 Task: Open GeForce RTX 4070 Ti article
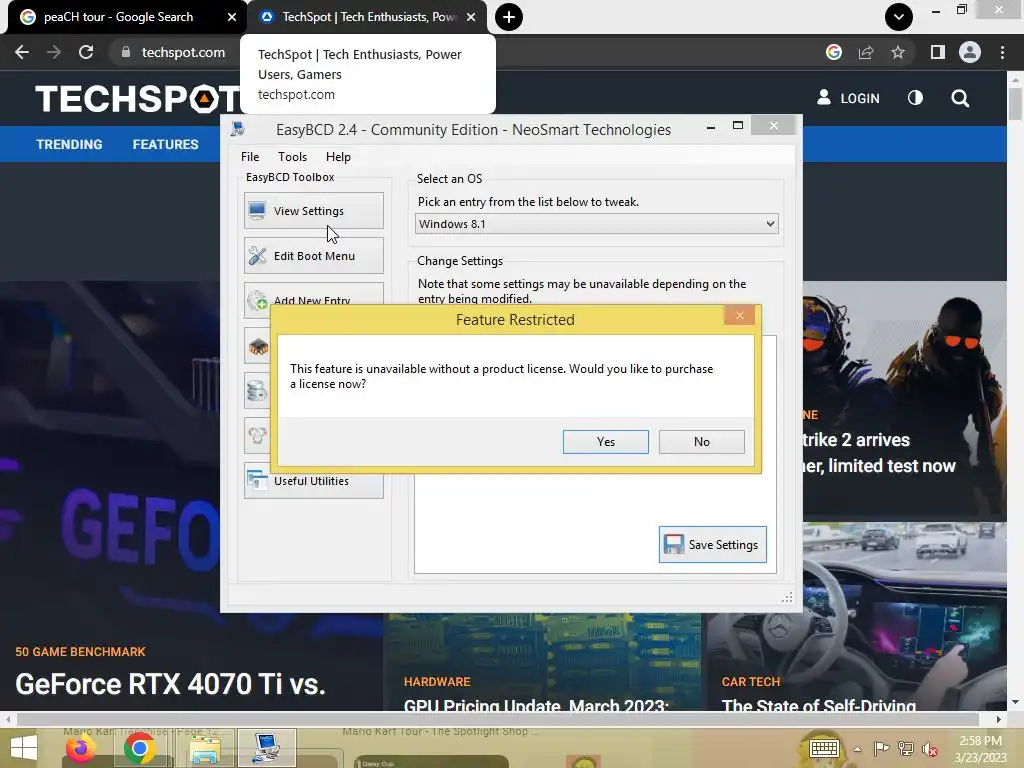(170, 684)
